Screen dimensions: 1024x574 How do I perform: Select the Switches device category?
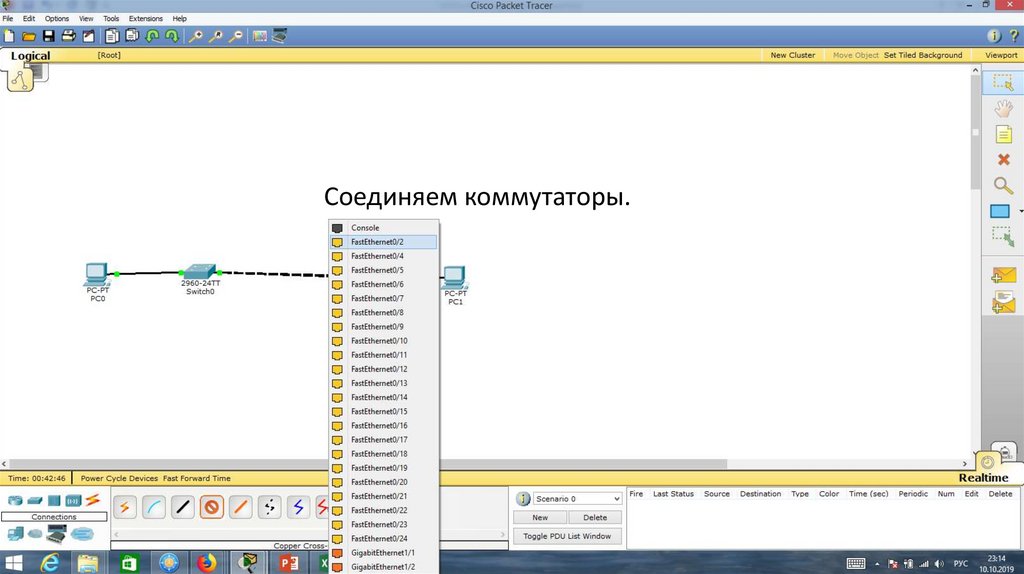35,501
